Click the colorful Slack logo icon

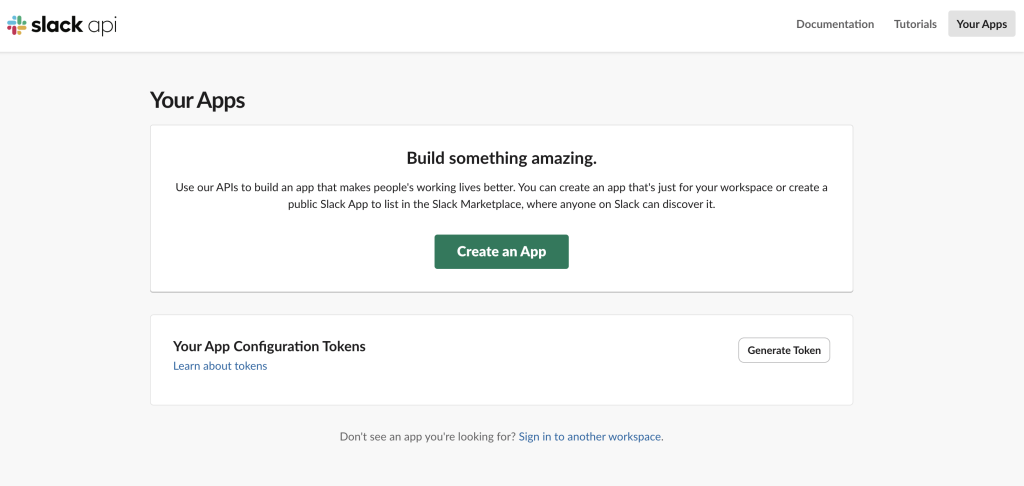(x=17, y=25)
